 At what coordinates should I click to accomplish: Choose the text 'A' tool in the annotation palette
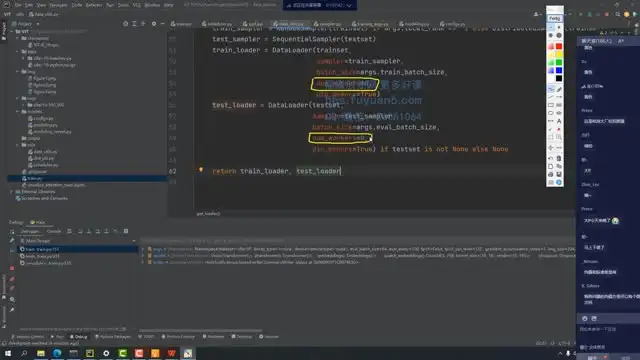(559, 121)
